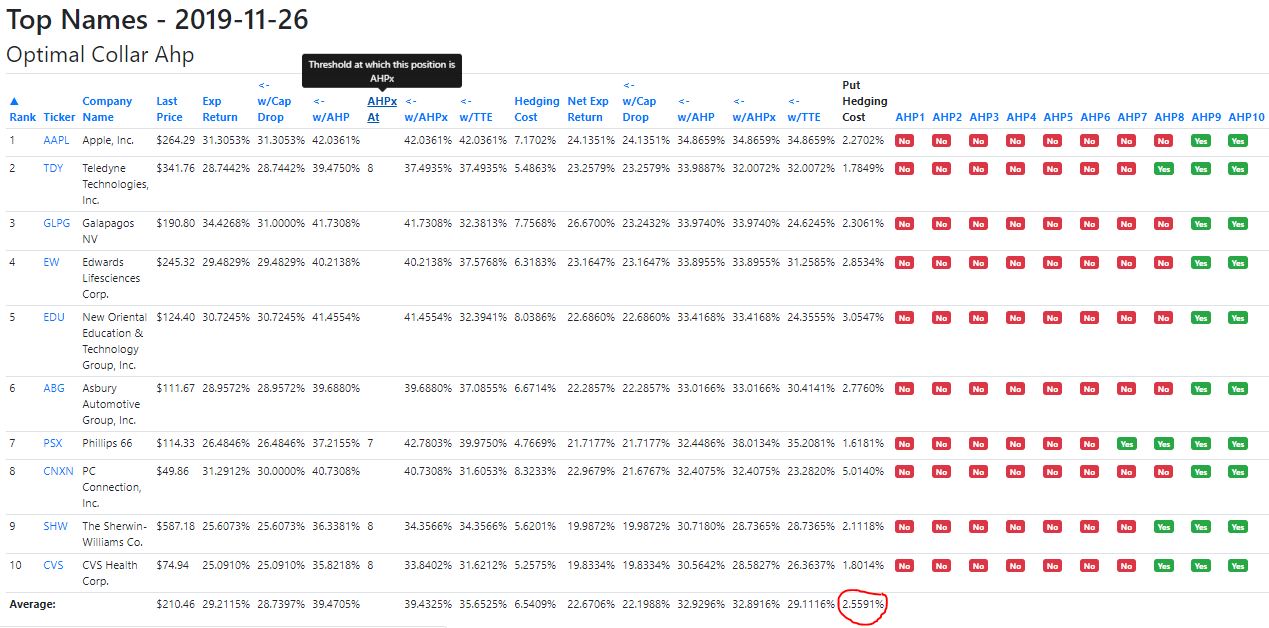Sort by AHP1 column header
The height and width of the screenshot is (628, 1269).
click(910, 117)
